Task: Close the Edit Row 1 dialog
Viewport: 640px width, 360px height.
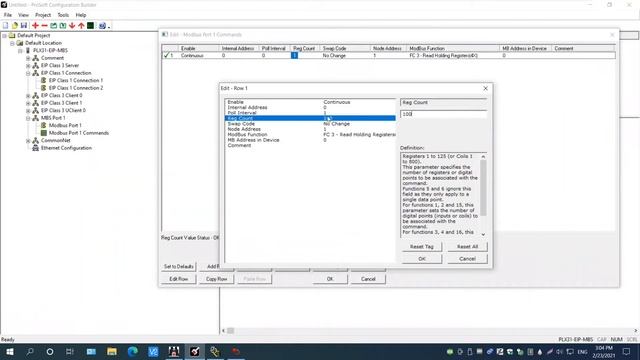Action: pos(485,88)
